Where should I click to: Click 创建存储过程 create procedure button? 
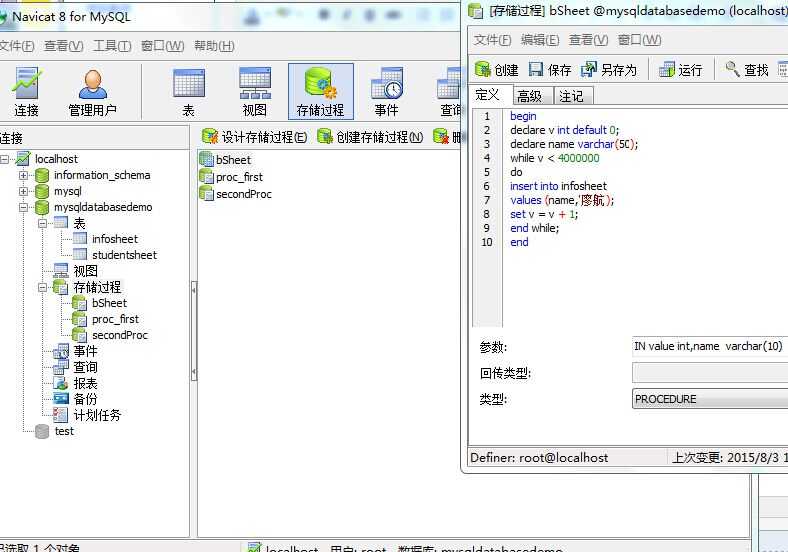pos(370,137)
